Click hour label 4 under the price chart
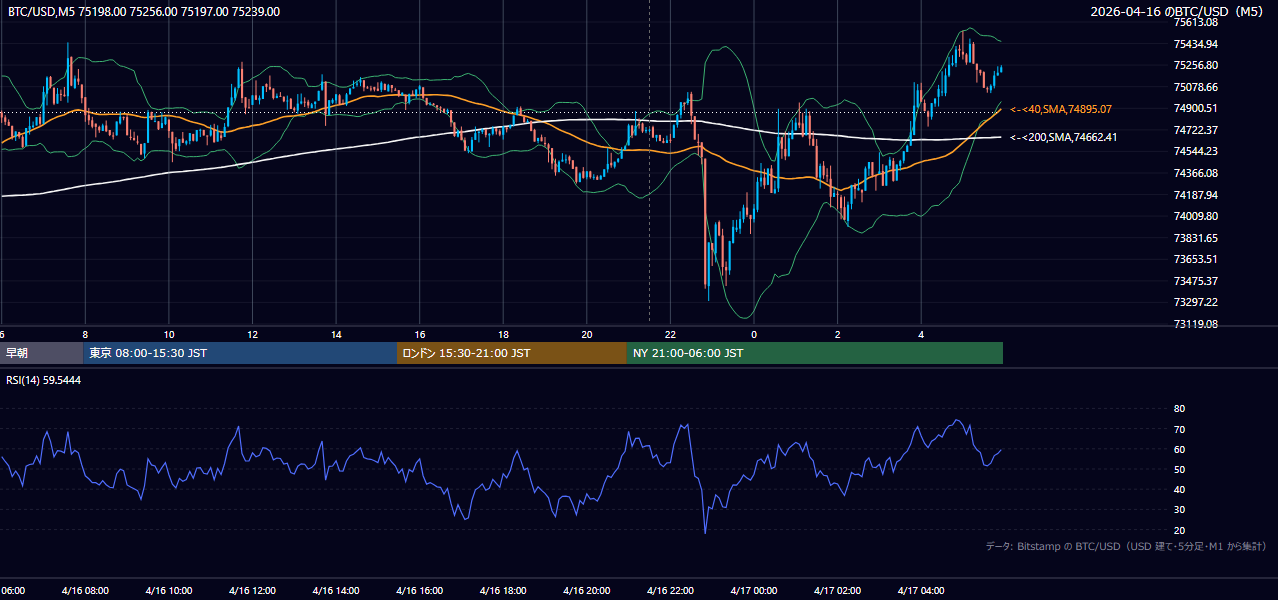The height and width of the screenshot is (600, 1278). (921, 334)
